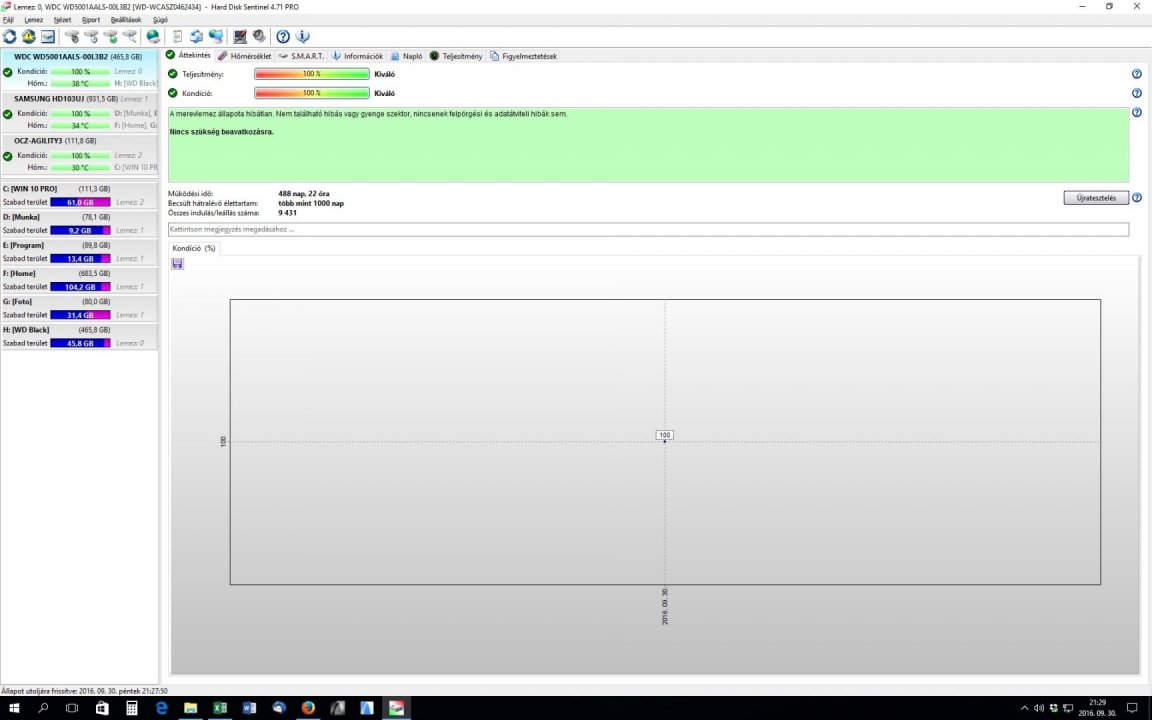Open the report document toolbar icon
The image size is (1152, 720).
pos(177,36)
